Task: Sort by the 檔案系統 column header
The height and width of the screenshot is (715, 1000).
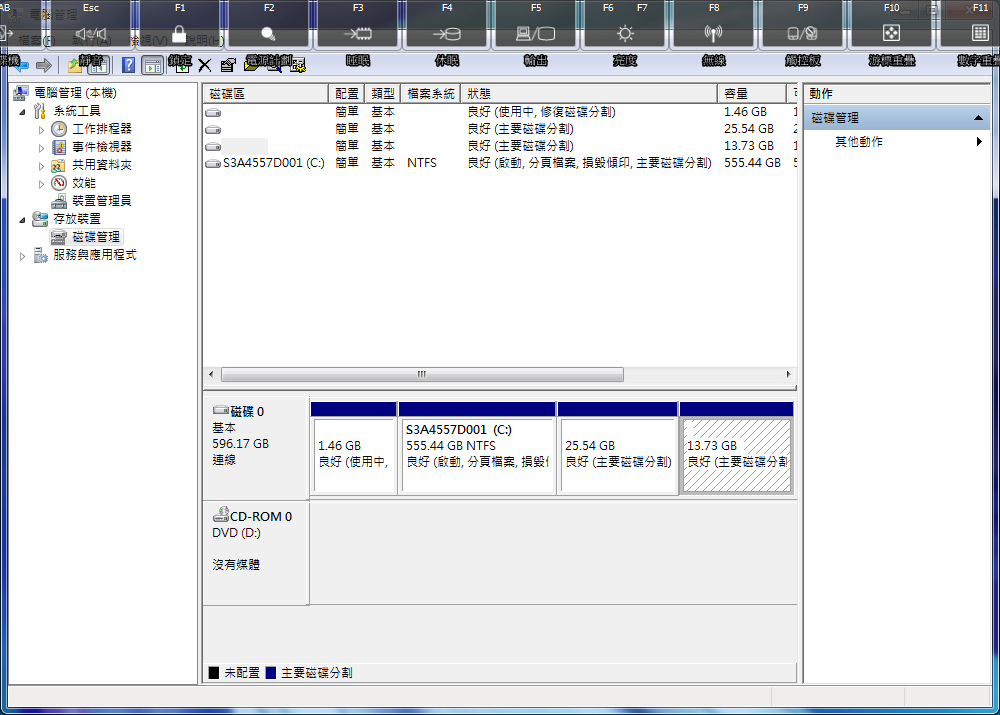Action: click(430, 94)
